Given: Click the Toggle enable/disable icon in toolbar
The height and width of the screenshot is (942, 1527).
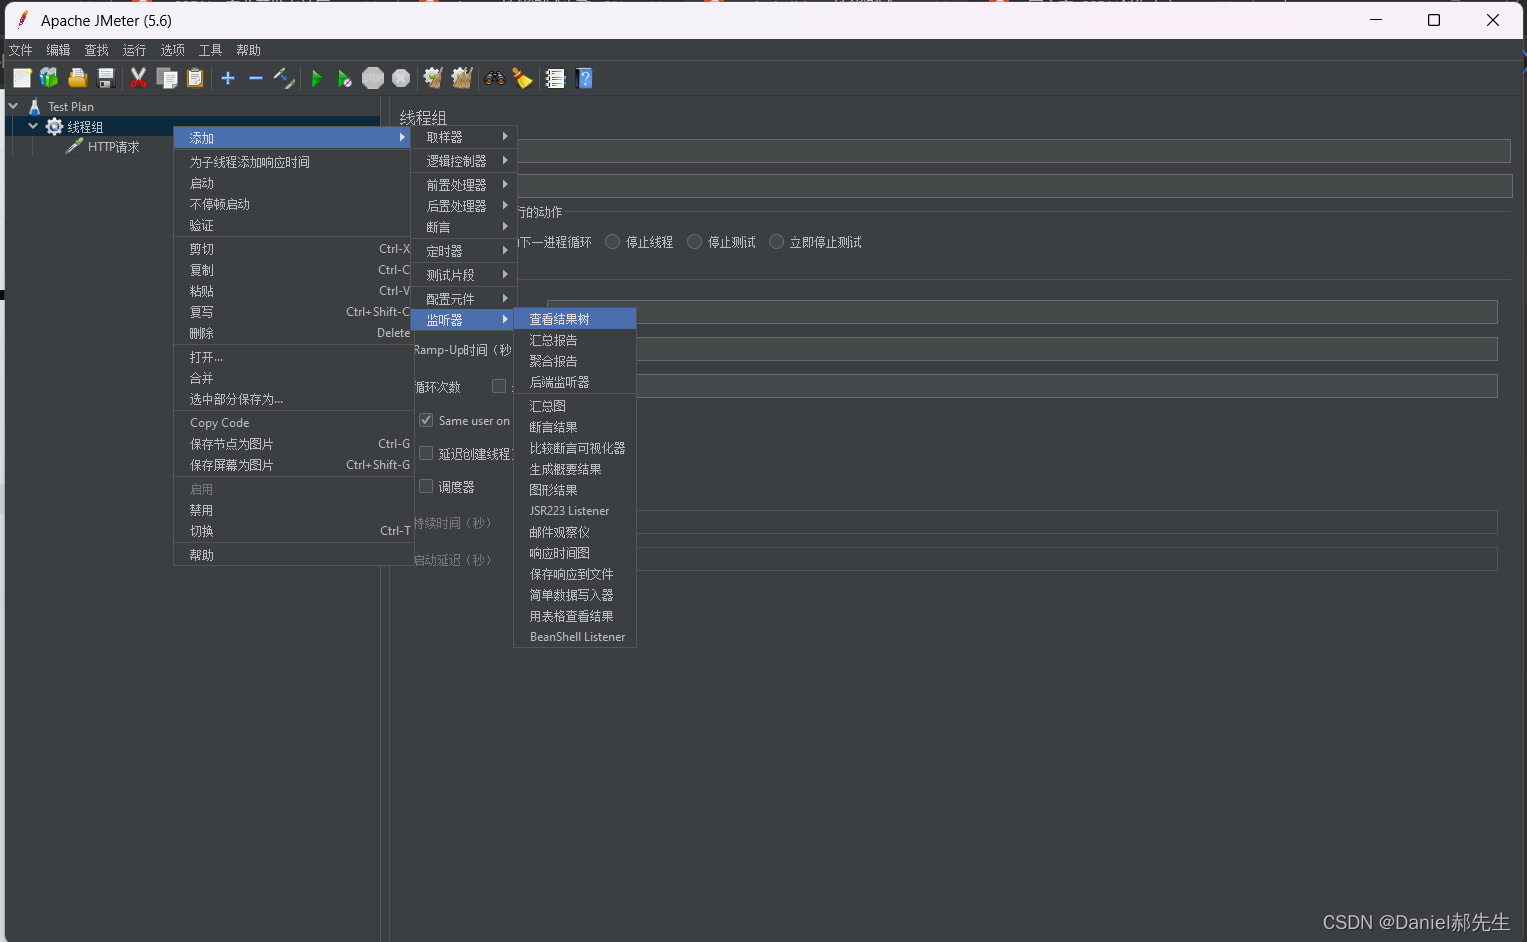Looking at the screenshot, I should [x=284, y=78].
